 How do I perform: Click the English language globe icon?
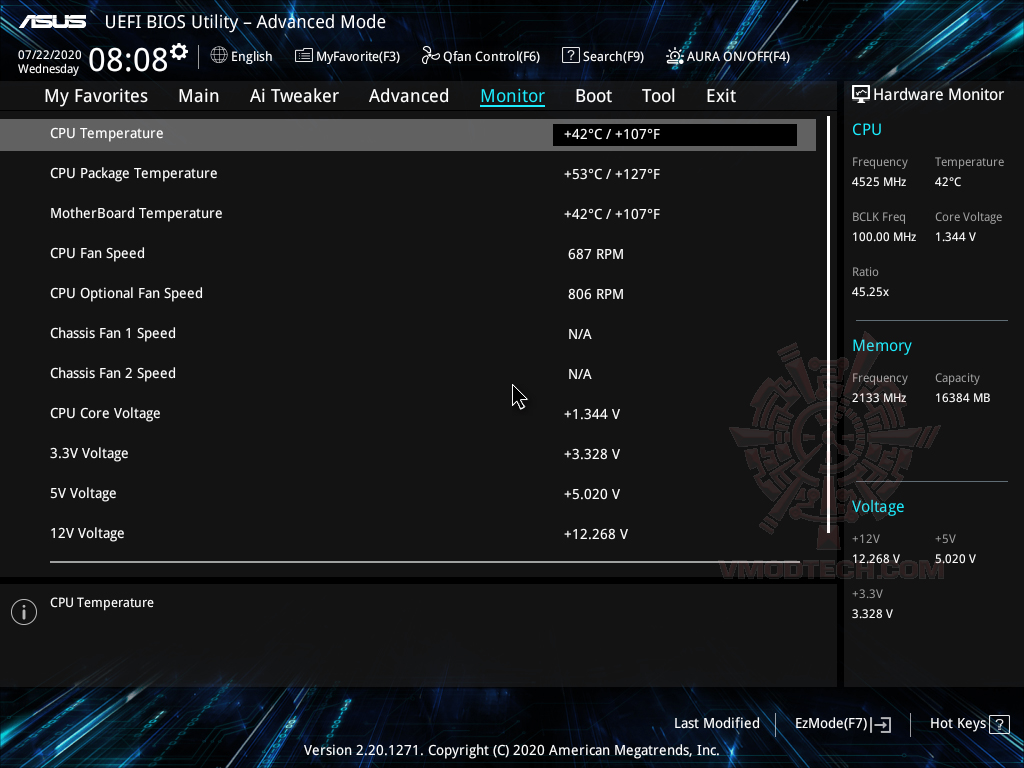(219, 56)
